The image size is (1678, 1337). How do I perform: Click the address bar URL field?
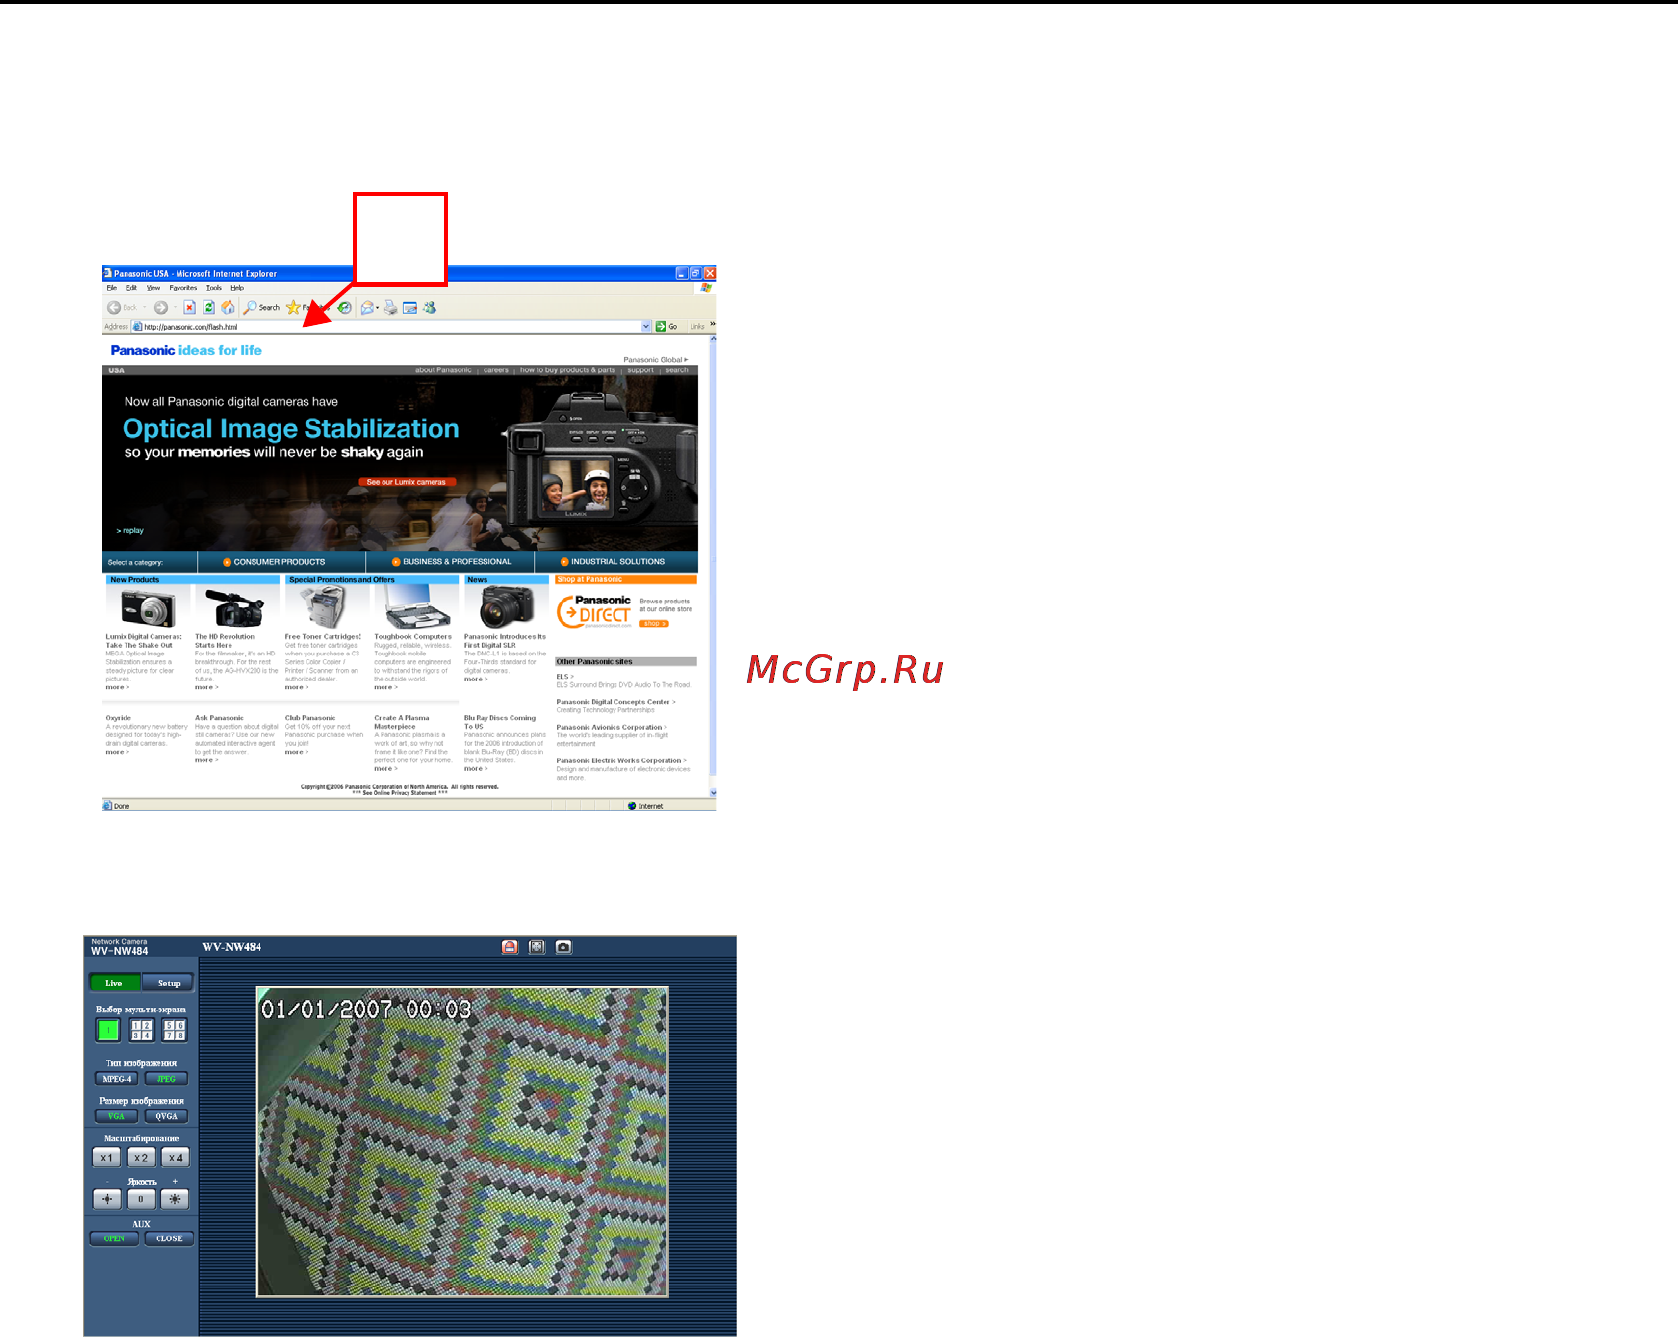pos(390,327)
